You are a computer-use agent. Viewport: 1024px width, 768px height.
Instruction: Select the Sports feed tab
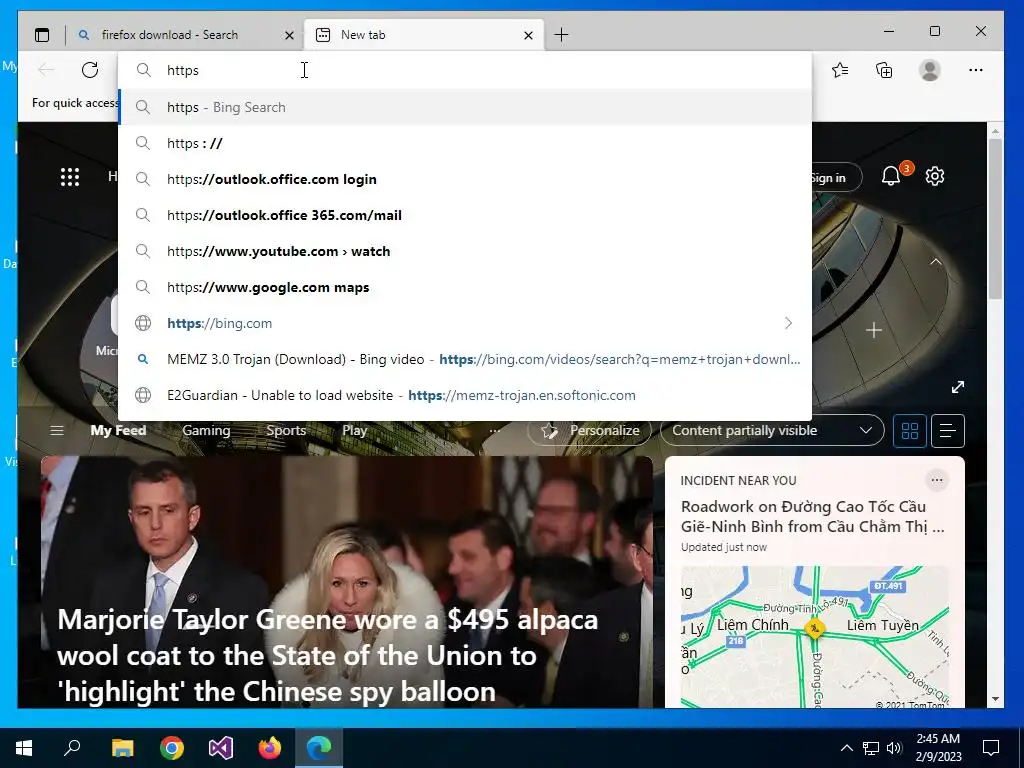coord(286,430)
